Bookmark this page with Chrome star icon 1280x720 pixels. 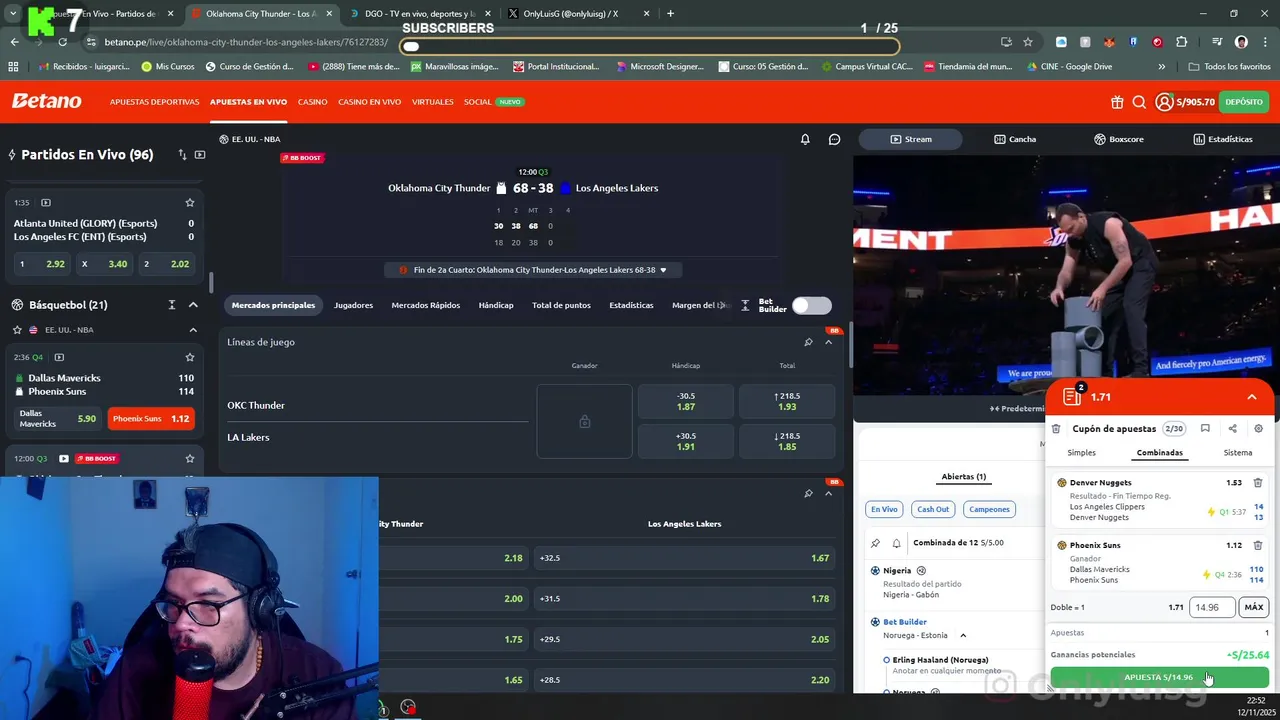(x=1028, y=42)
